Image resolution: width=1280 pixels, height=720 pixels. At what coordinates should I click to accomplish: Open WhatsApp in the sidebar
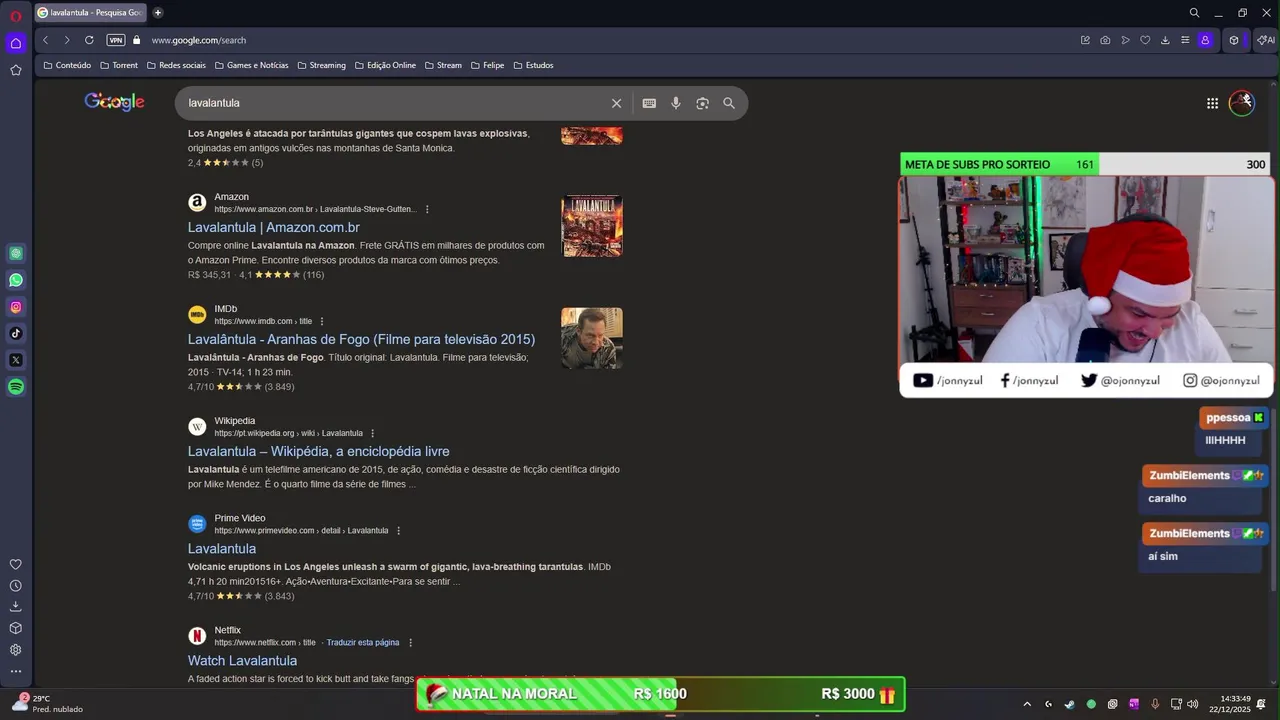pos(15,280)
